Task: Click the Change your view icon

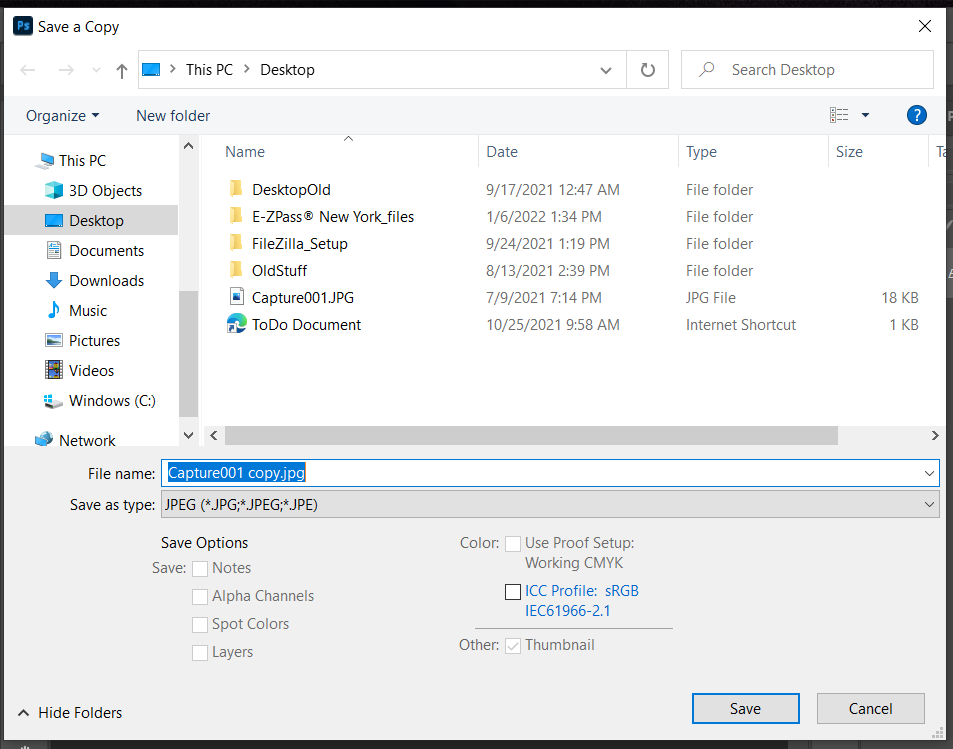Action: tap(839, 115)
